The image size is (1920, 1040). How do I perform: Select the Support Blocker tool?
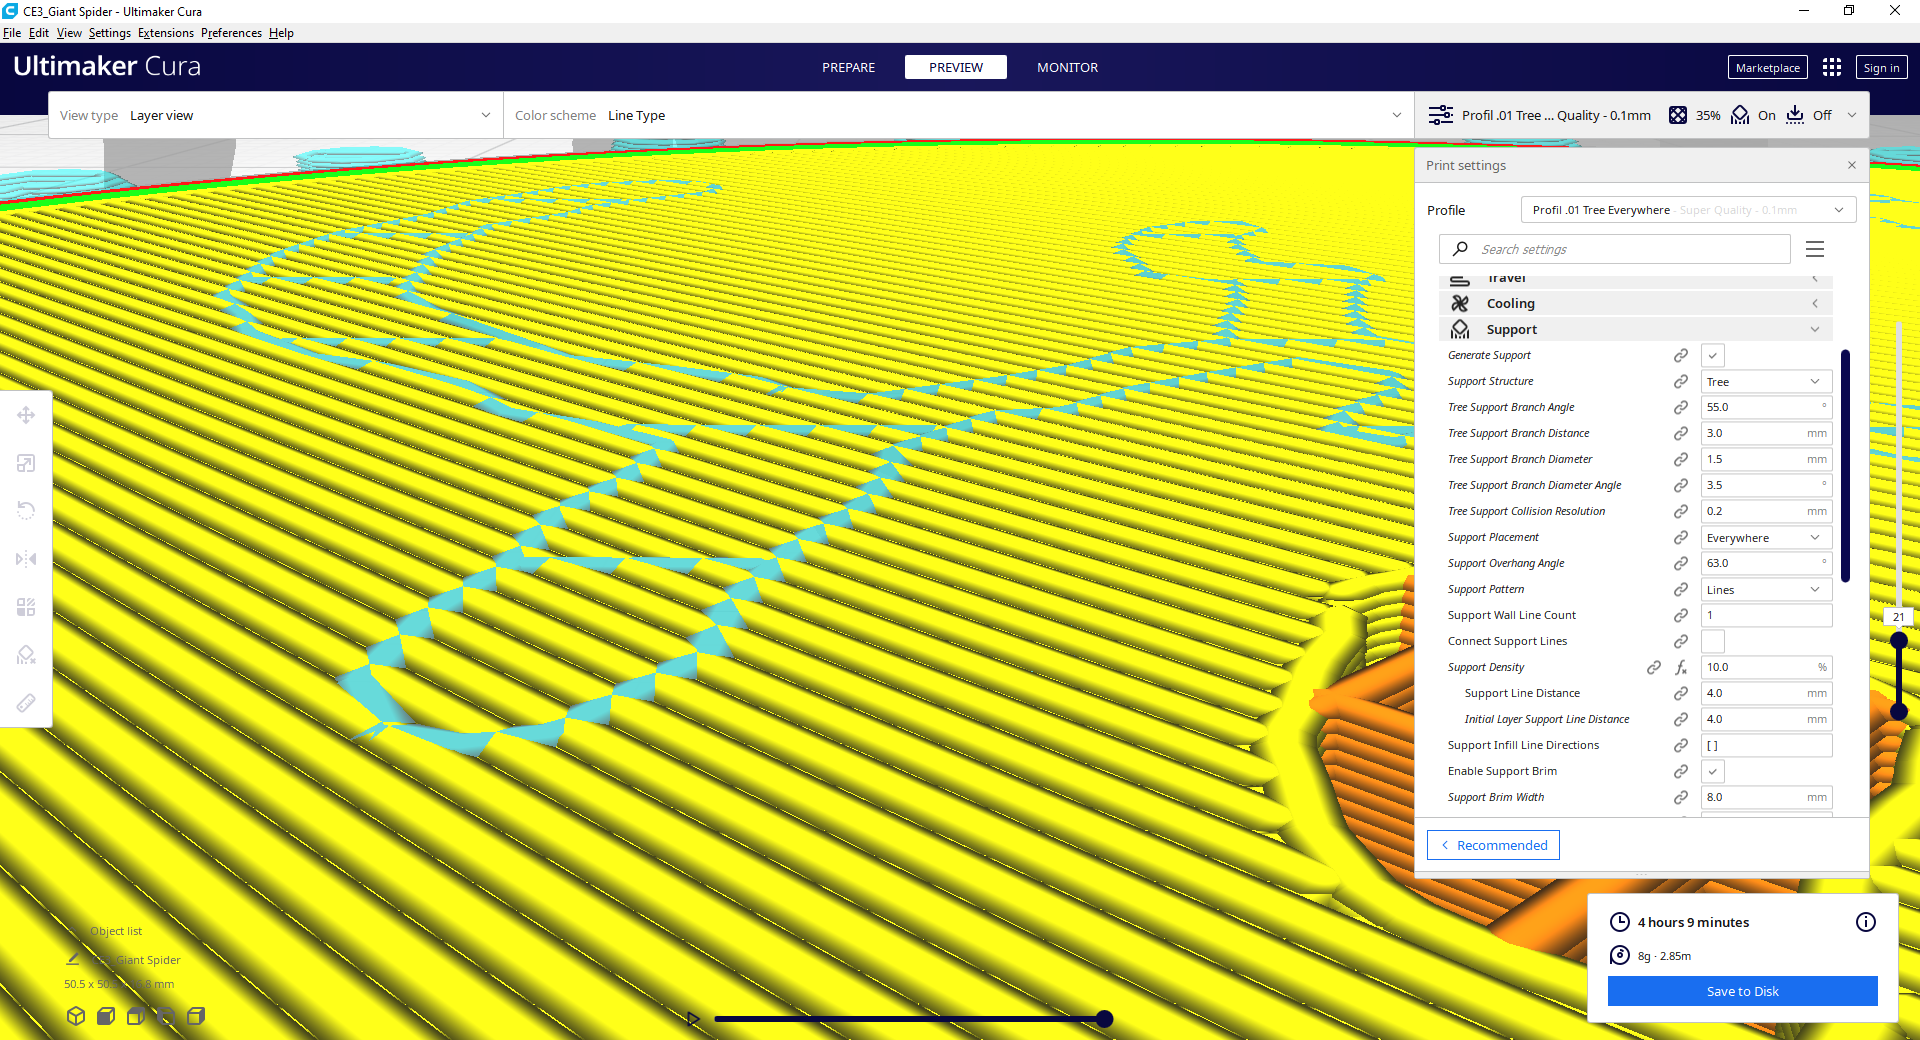[x=26, y=655]
